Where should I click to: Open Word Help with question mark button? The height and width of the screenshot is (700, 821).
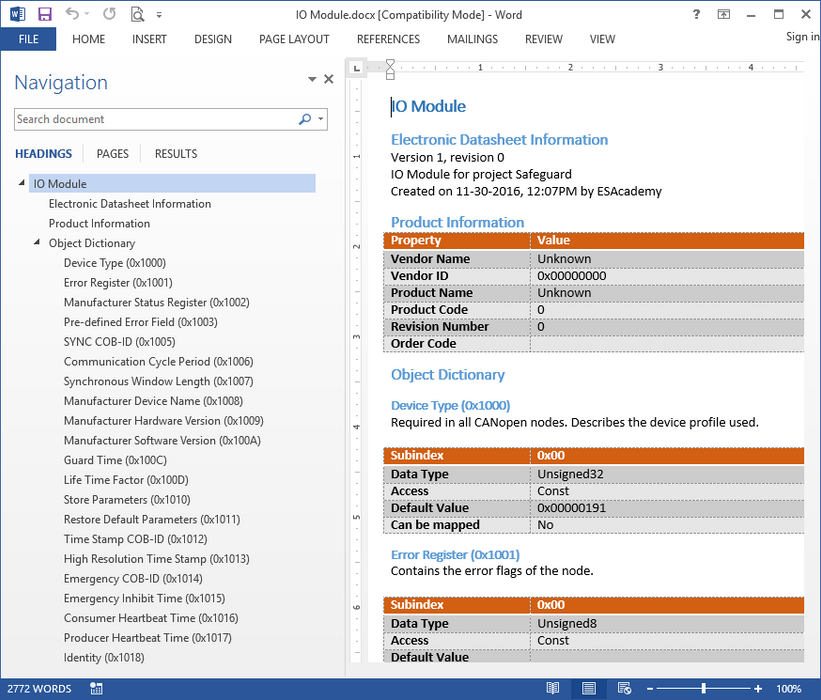tap(697, 14)
